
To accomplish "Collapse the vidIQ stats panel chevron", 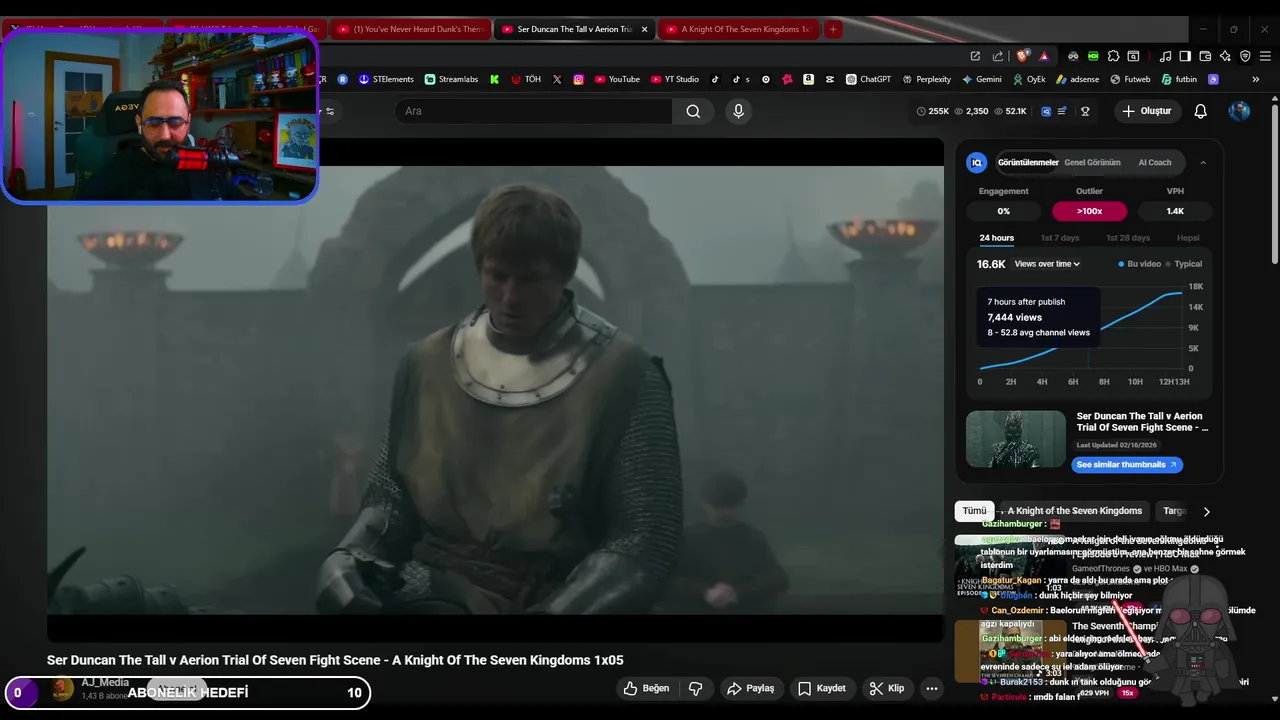I will click(x=1203, y=162).
